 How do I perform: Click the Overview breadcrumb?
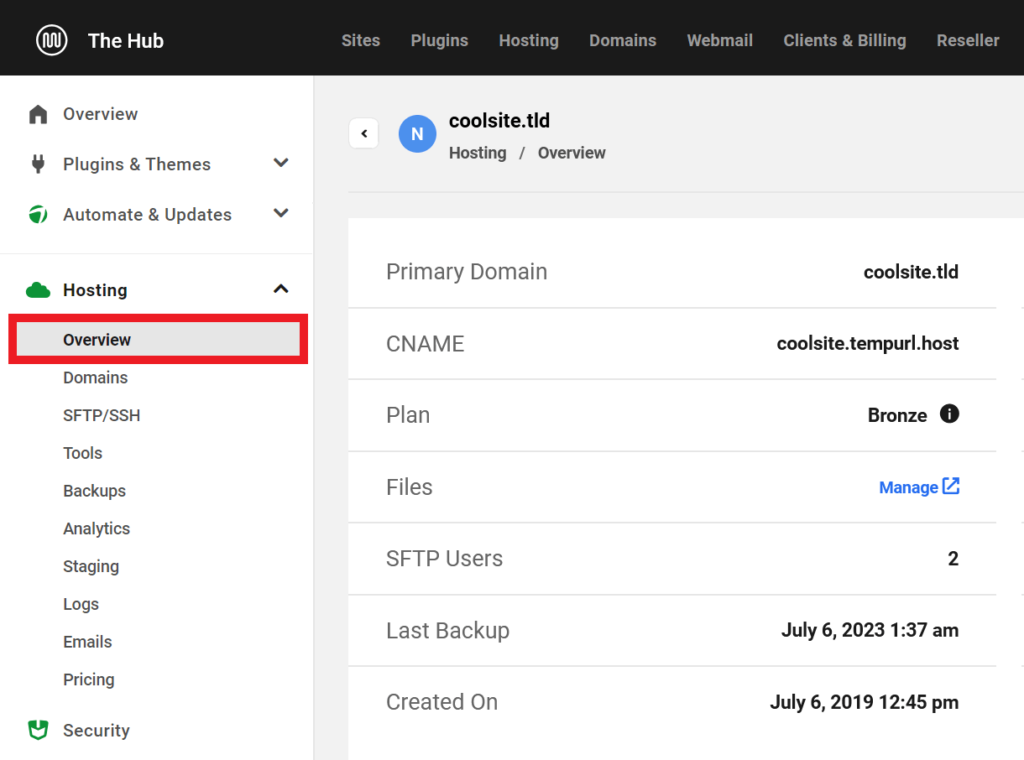(571, 153)
